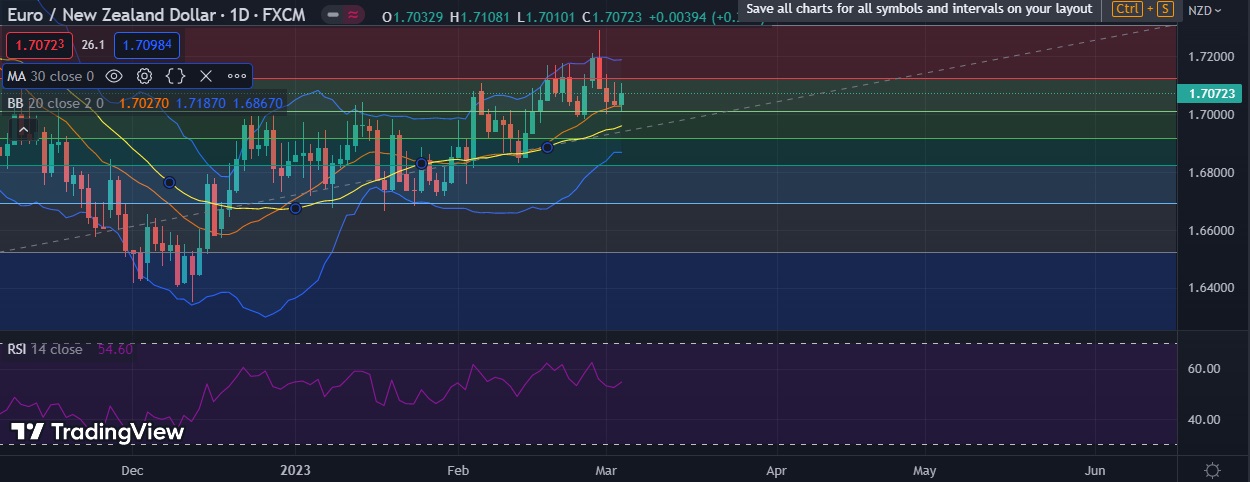Screen dimensions: 1250x482
Task: Click the 60.00 level on the RSI scale
Action: tap(1205, 368)
